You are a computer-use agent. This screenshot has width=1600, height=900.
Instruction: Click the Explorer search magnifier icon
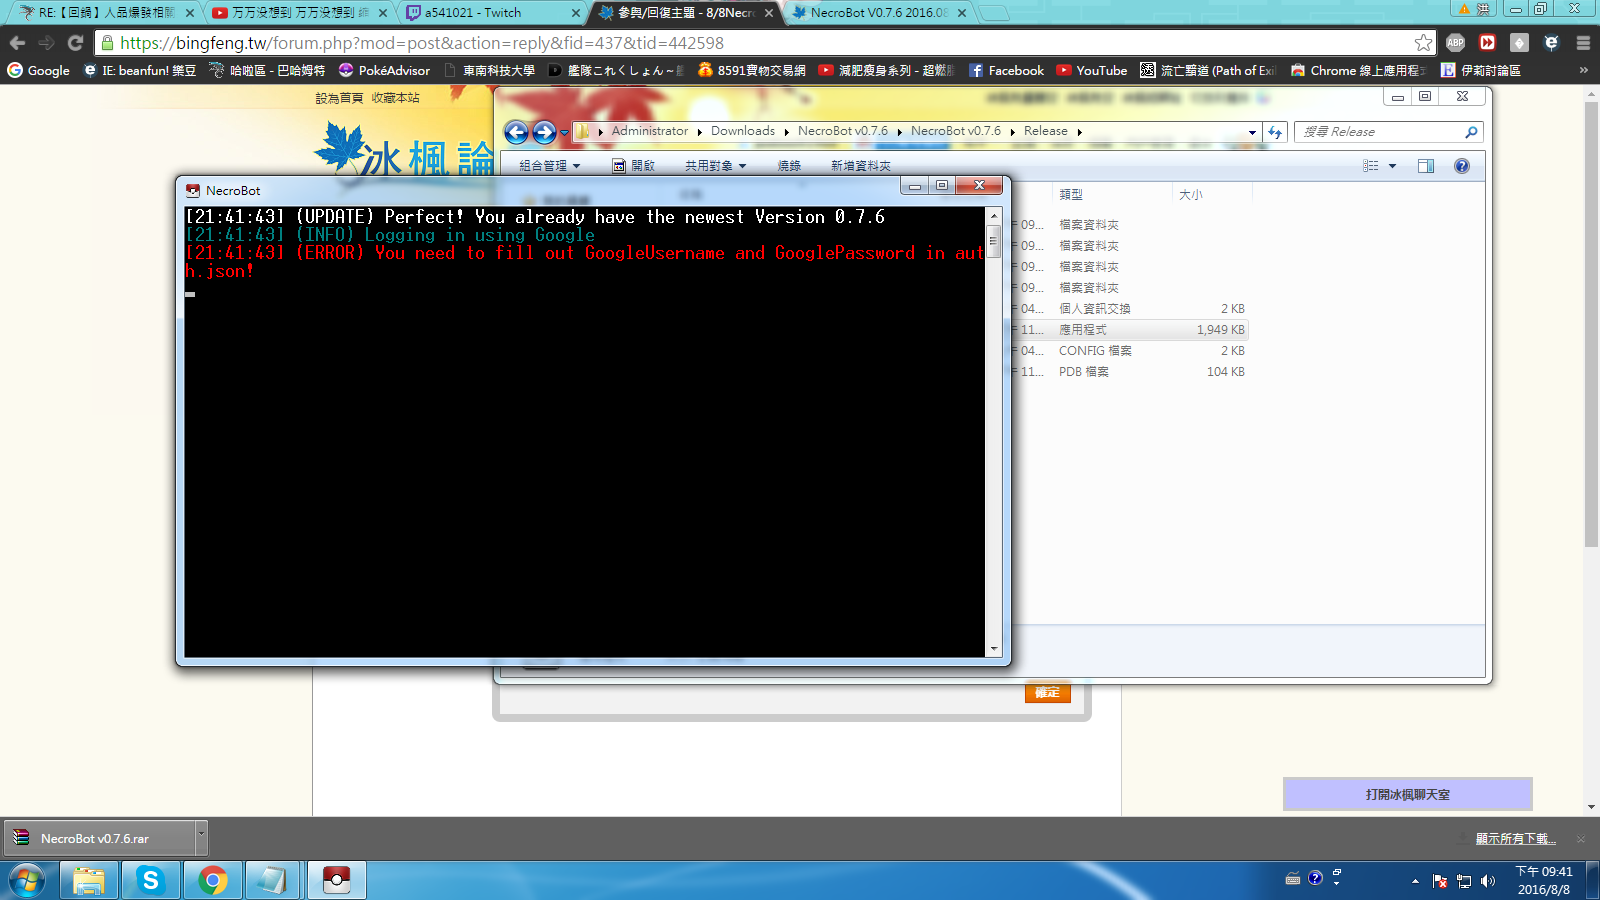coord(1471,132)
